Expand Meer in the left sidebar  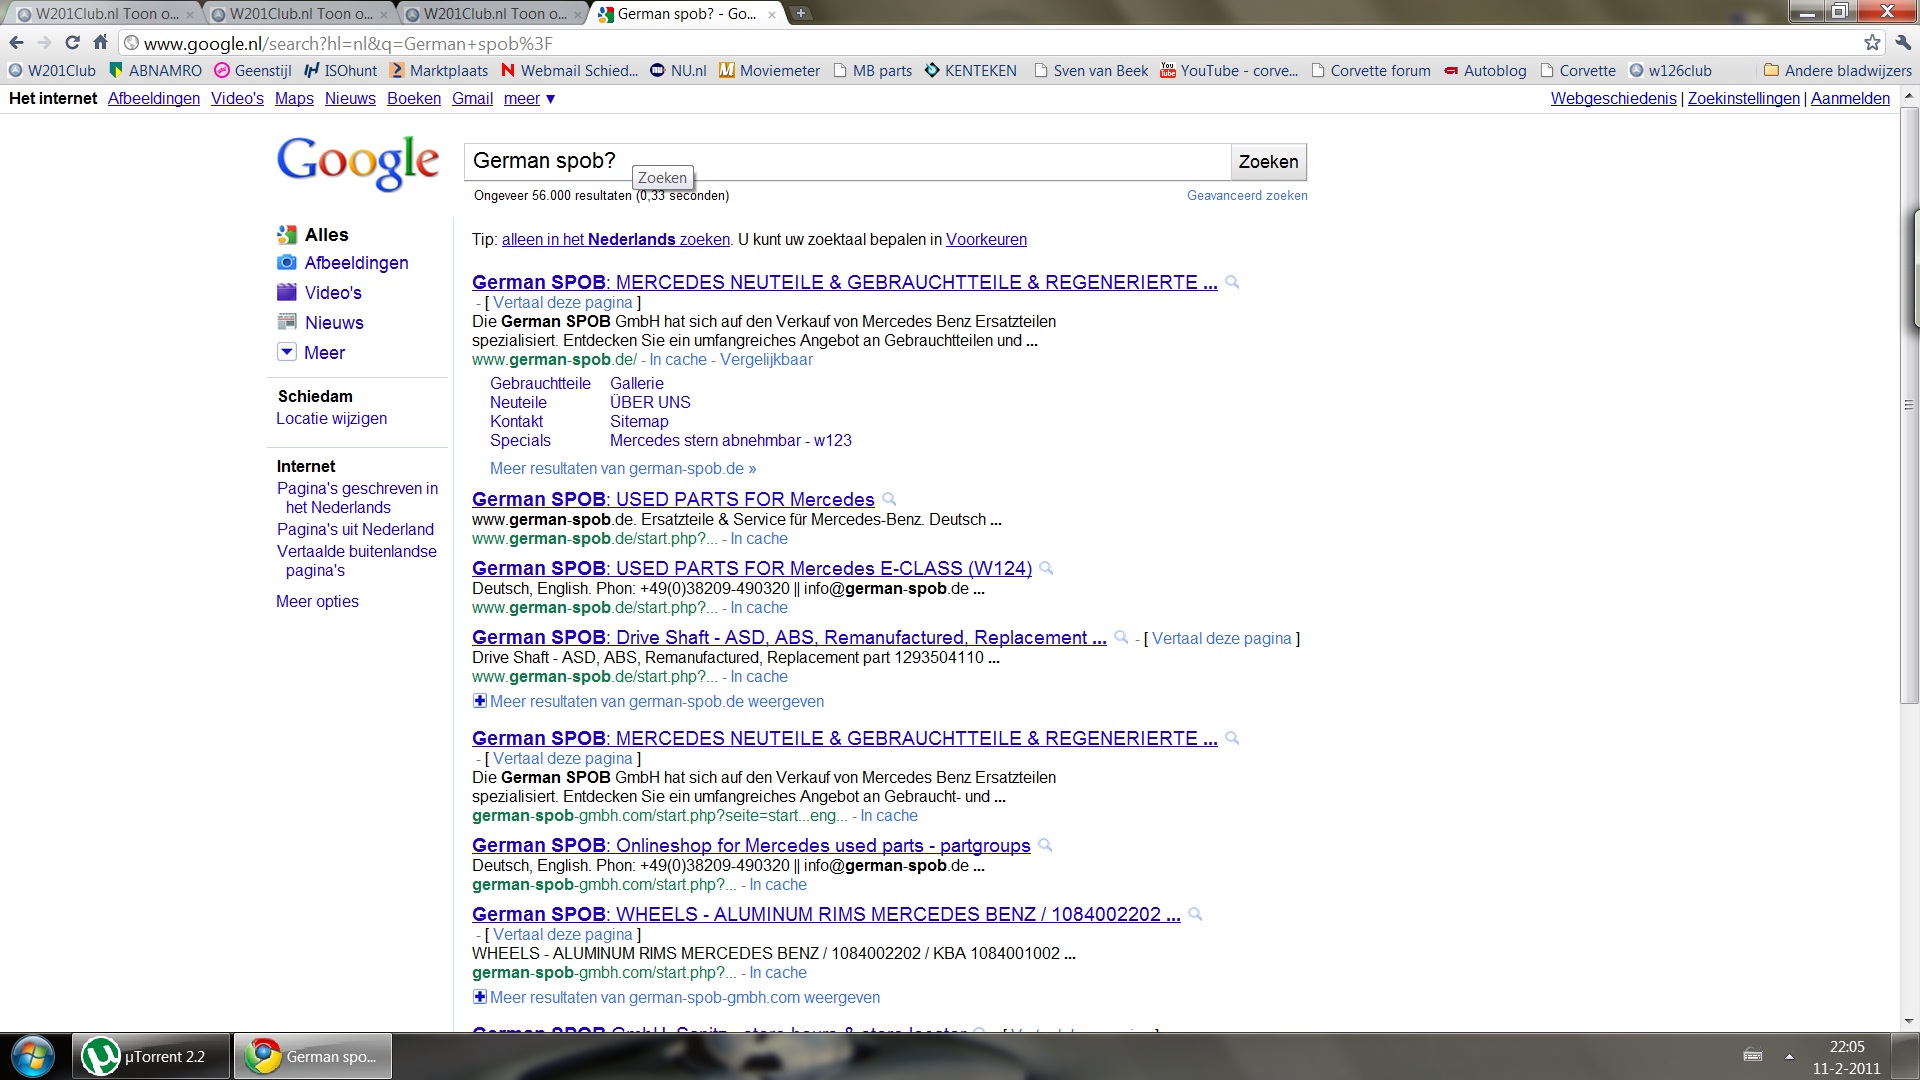click(311, 352)
